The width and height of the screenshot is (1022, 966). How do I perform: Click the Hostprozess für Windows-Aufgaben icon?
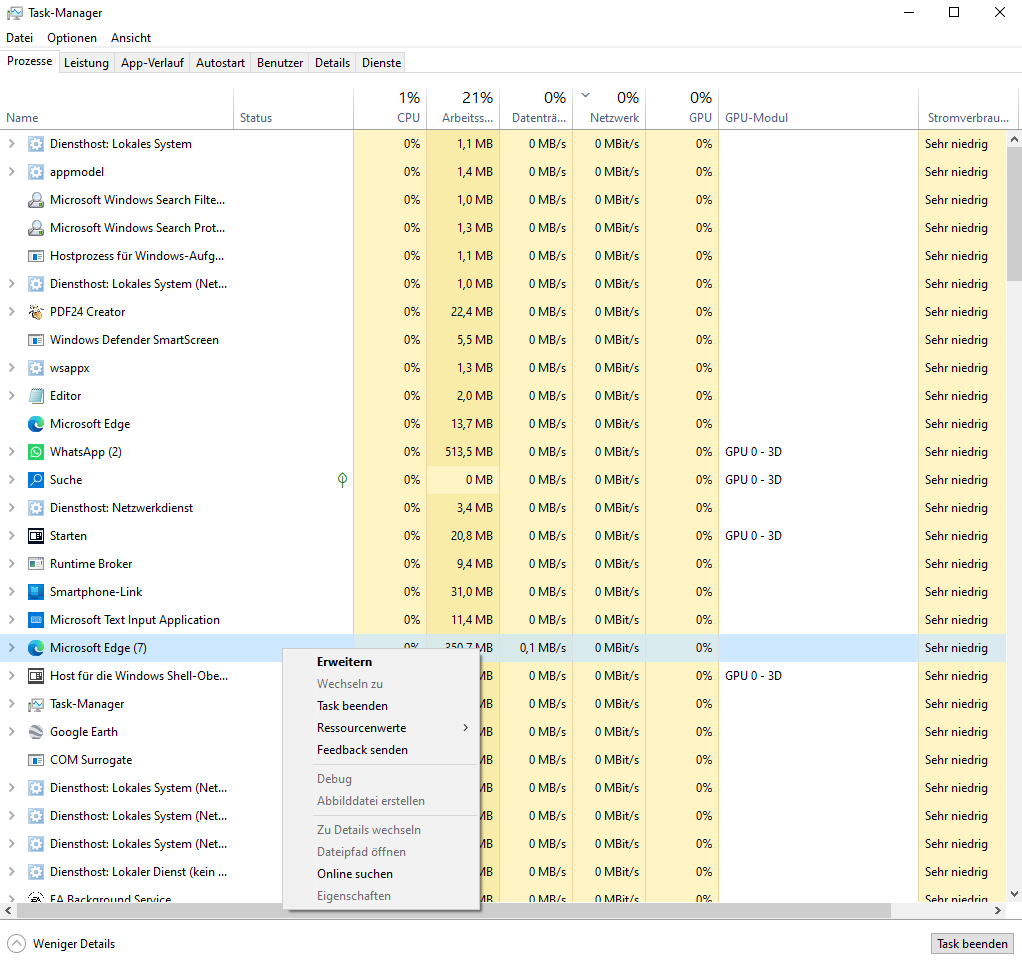tap(36, 256)
